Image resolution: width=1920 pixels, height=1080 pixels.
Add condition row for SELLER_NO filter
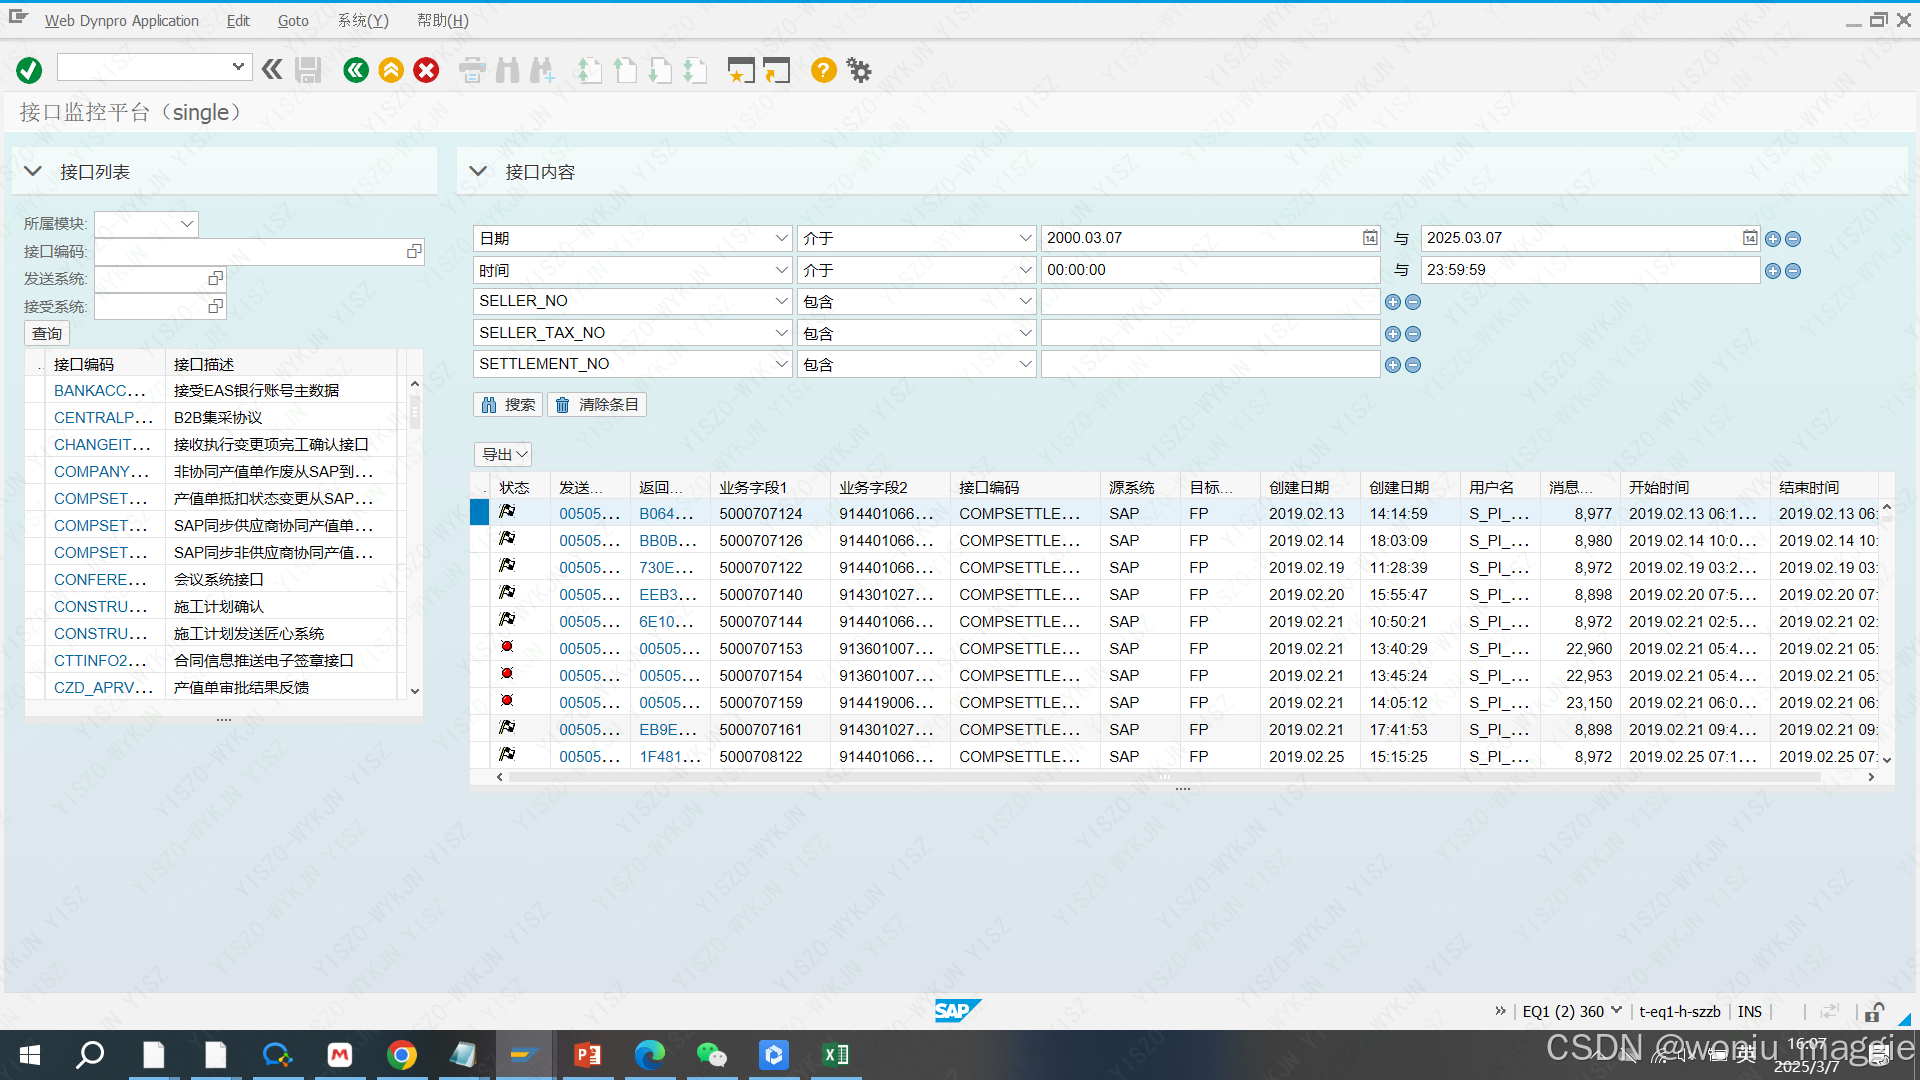pyautogui.click(x=1392, y=302)
